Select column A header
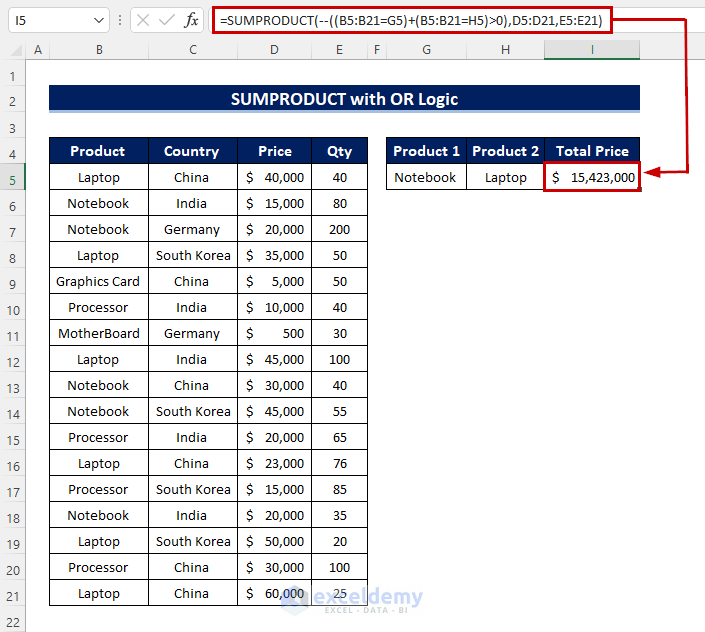 38,50
